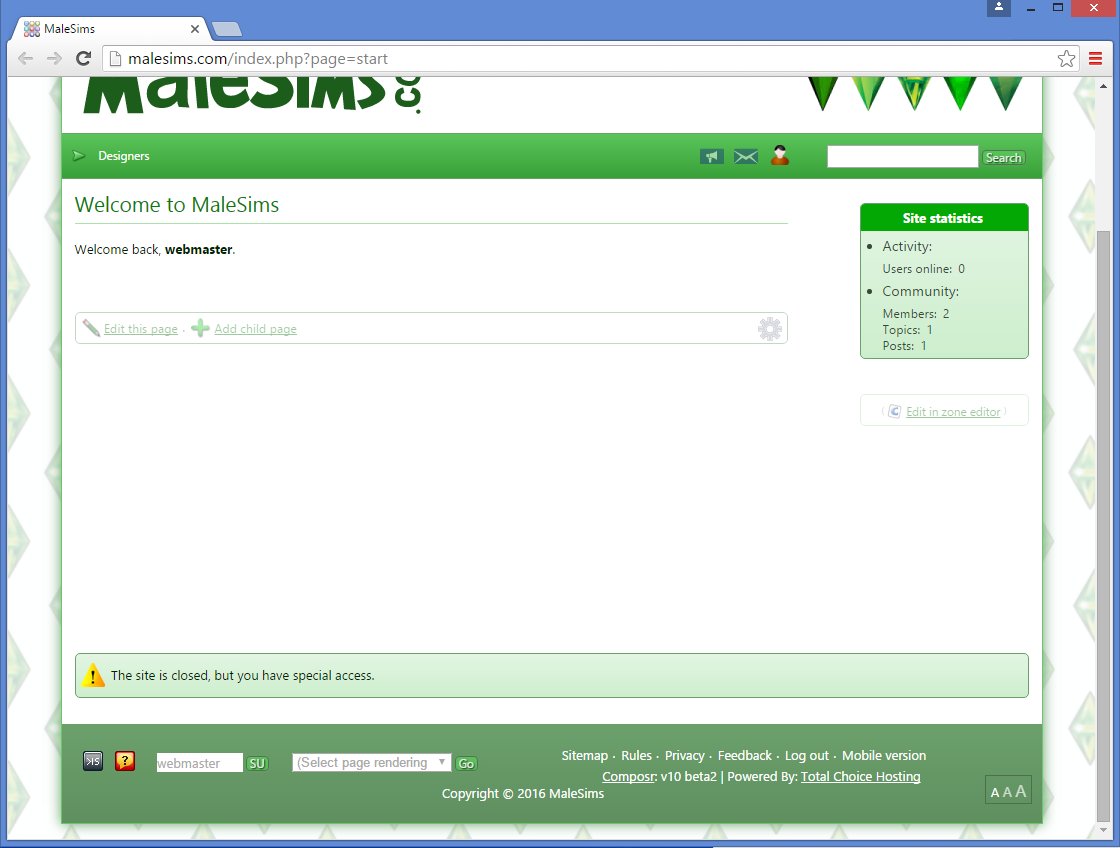Click the Community: label
The image size is (1120, 848).
921,291
